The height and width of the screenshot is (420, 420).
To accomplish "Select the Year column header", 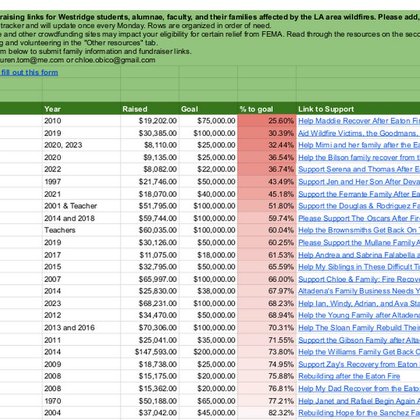I will [x=81, y=109].
